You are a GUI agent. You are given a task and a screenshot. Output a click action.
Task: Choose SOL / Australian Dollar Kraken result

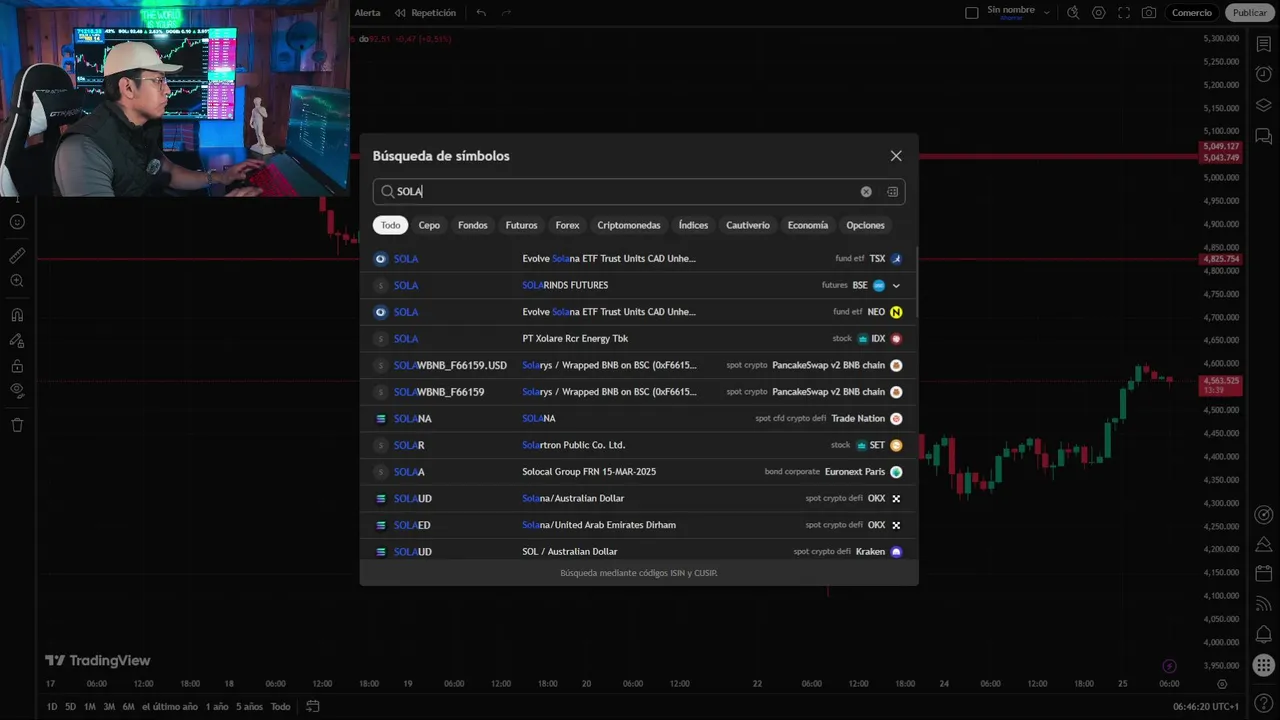(x=638, y=551)
